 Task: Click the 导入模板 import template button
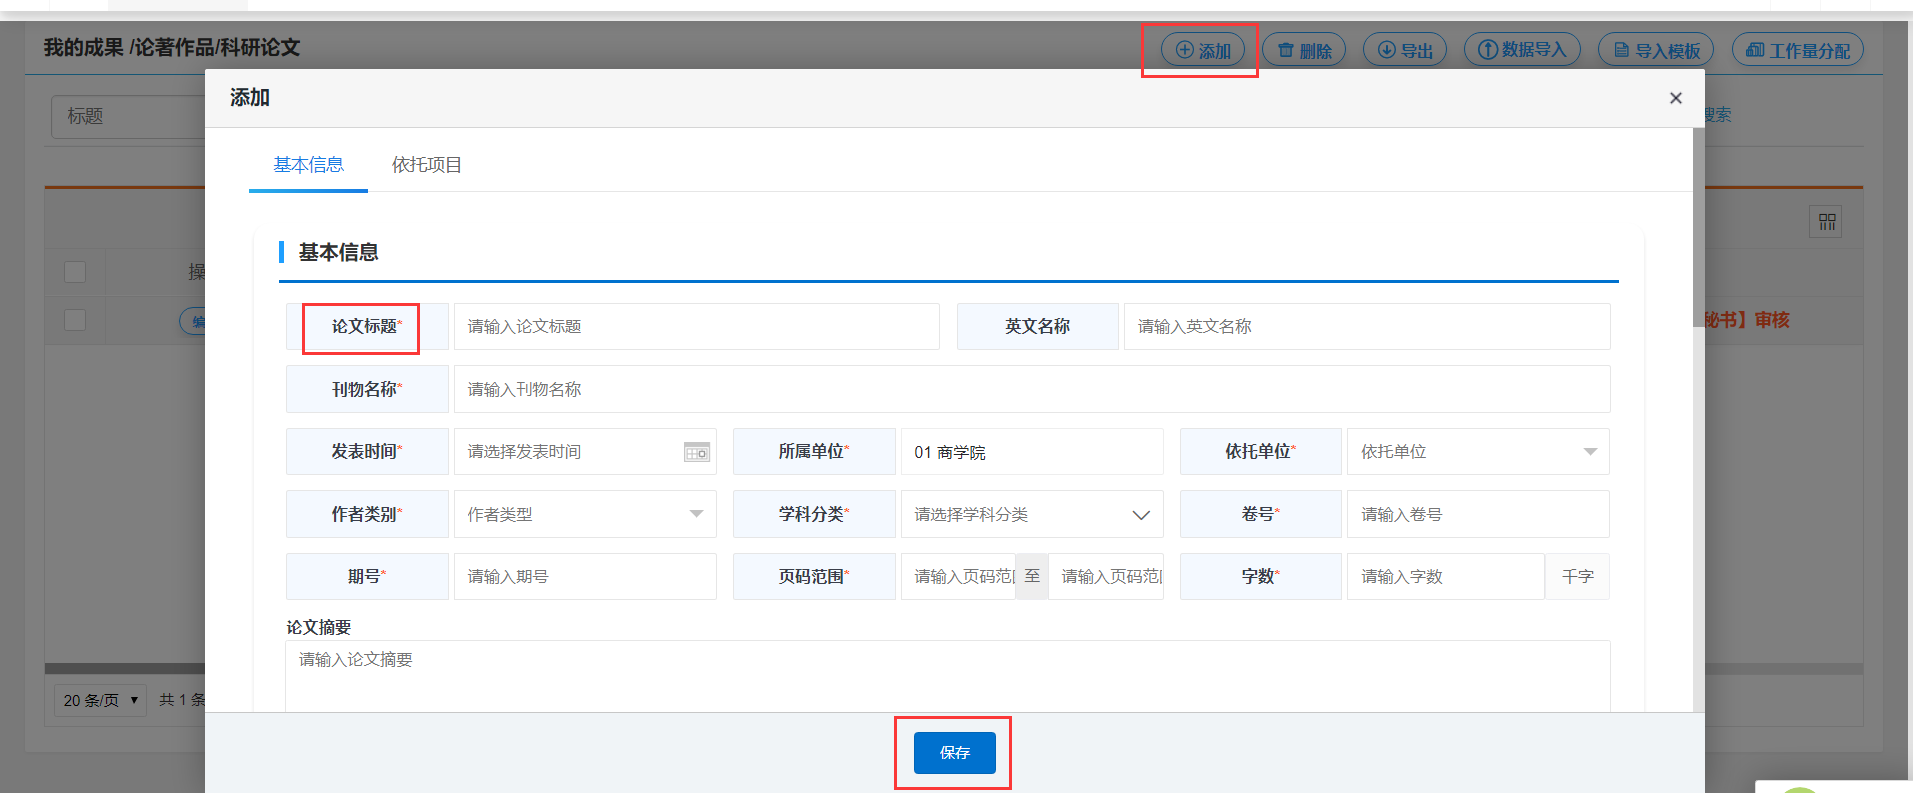[1656, 50]
